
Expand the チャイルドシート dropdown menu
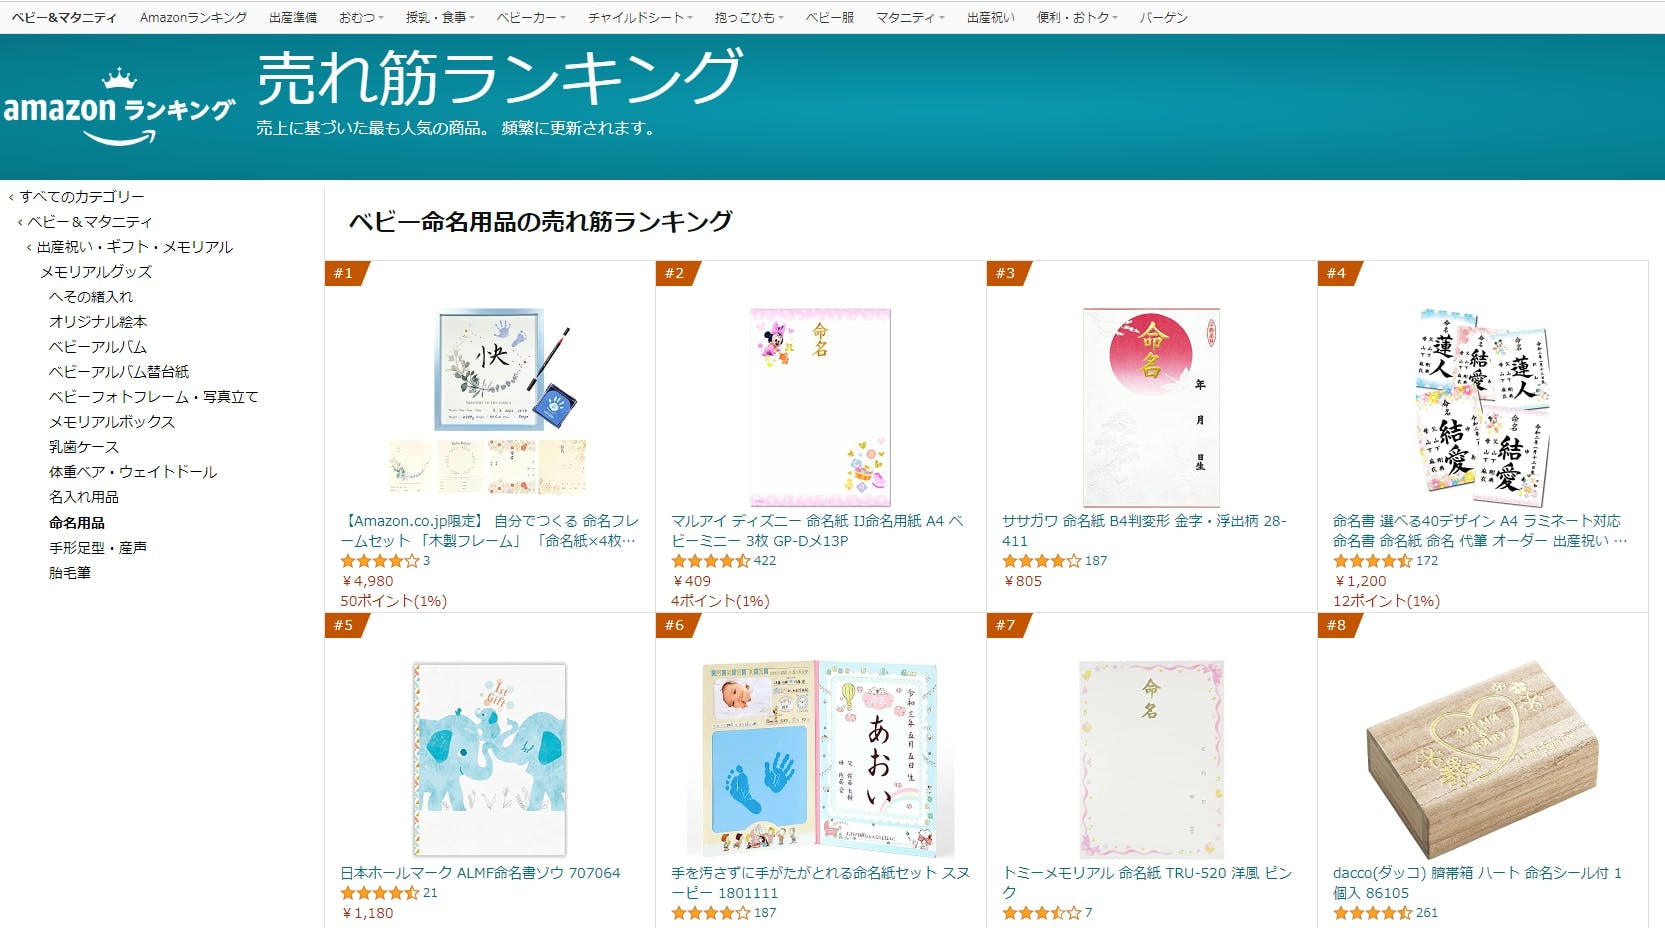(640, 18)
